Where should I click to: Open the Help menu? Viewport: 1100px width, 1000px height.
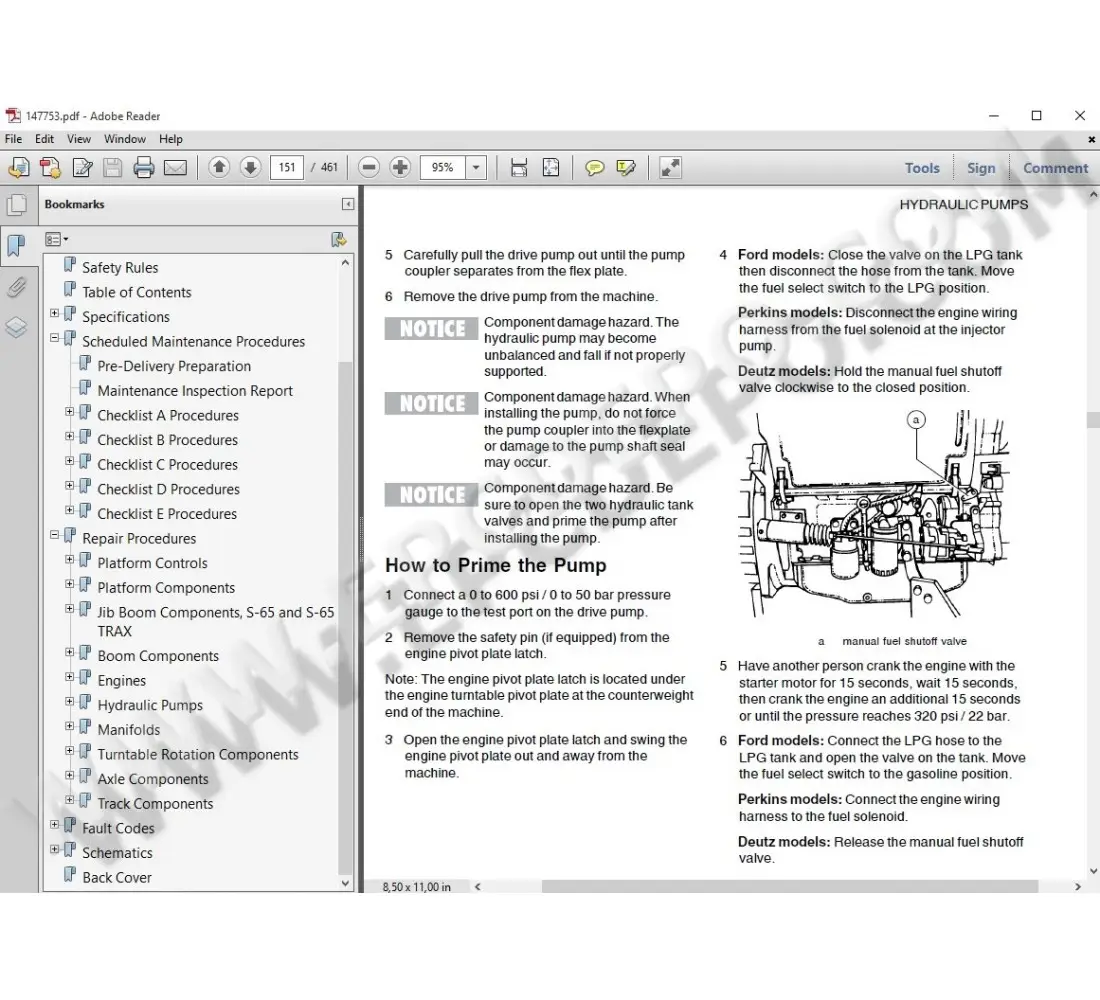pyautogui.click(x=170, y=139)
